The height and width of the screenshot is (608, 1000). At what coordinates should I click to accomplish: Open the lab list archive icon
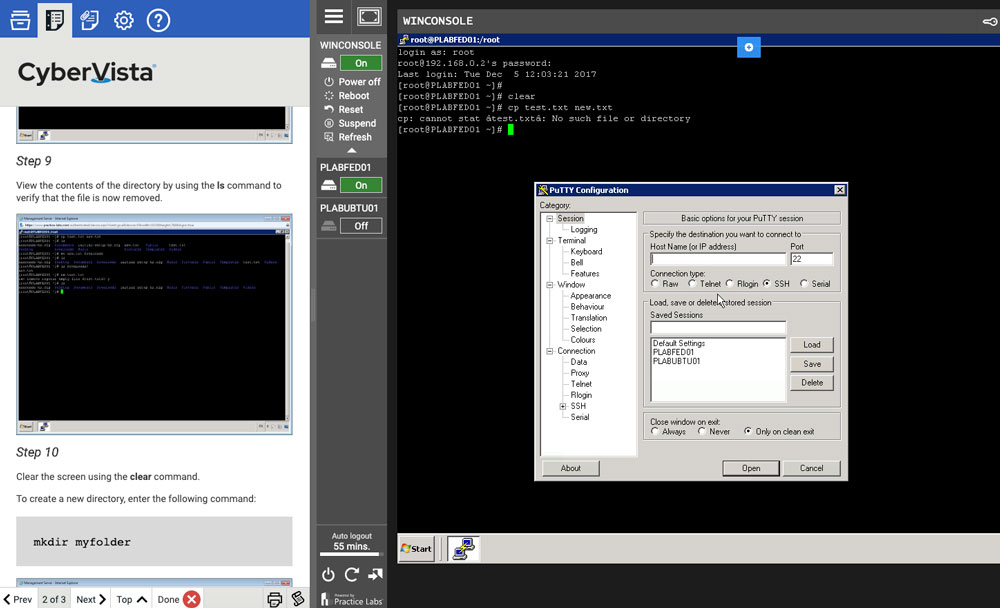click(20, 20)
